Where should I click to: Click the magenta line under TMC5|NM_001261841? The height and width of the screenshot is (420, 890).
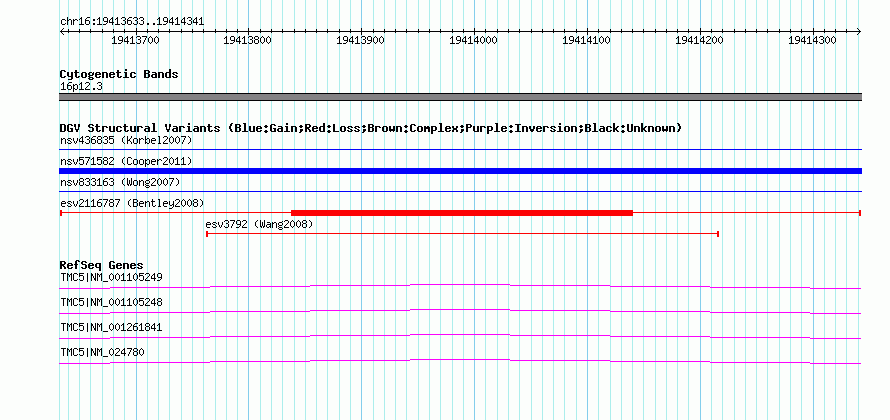pos(460,336)
